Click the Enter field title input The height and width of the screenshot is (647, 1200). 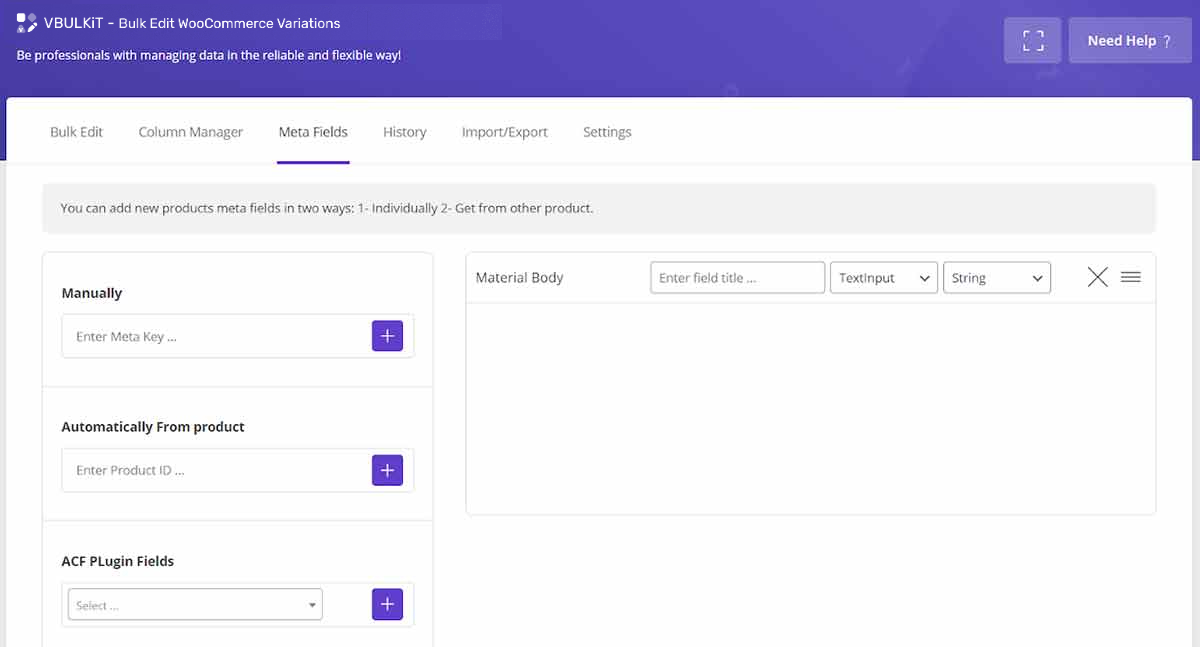pyautogui.click(x=737, y=278)
